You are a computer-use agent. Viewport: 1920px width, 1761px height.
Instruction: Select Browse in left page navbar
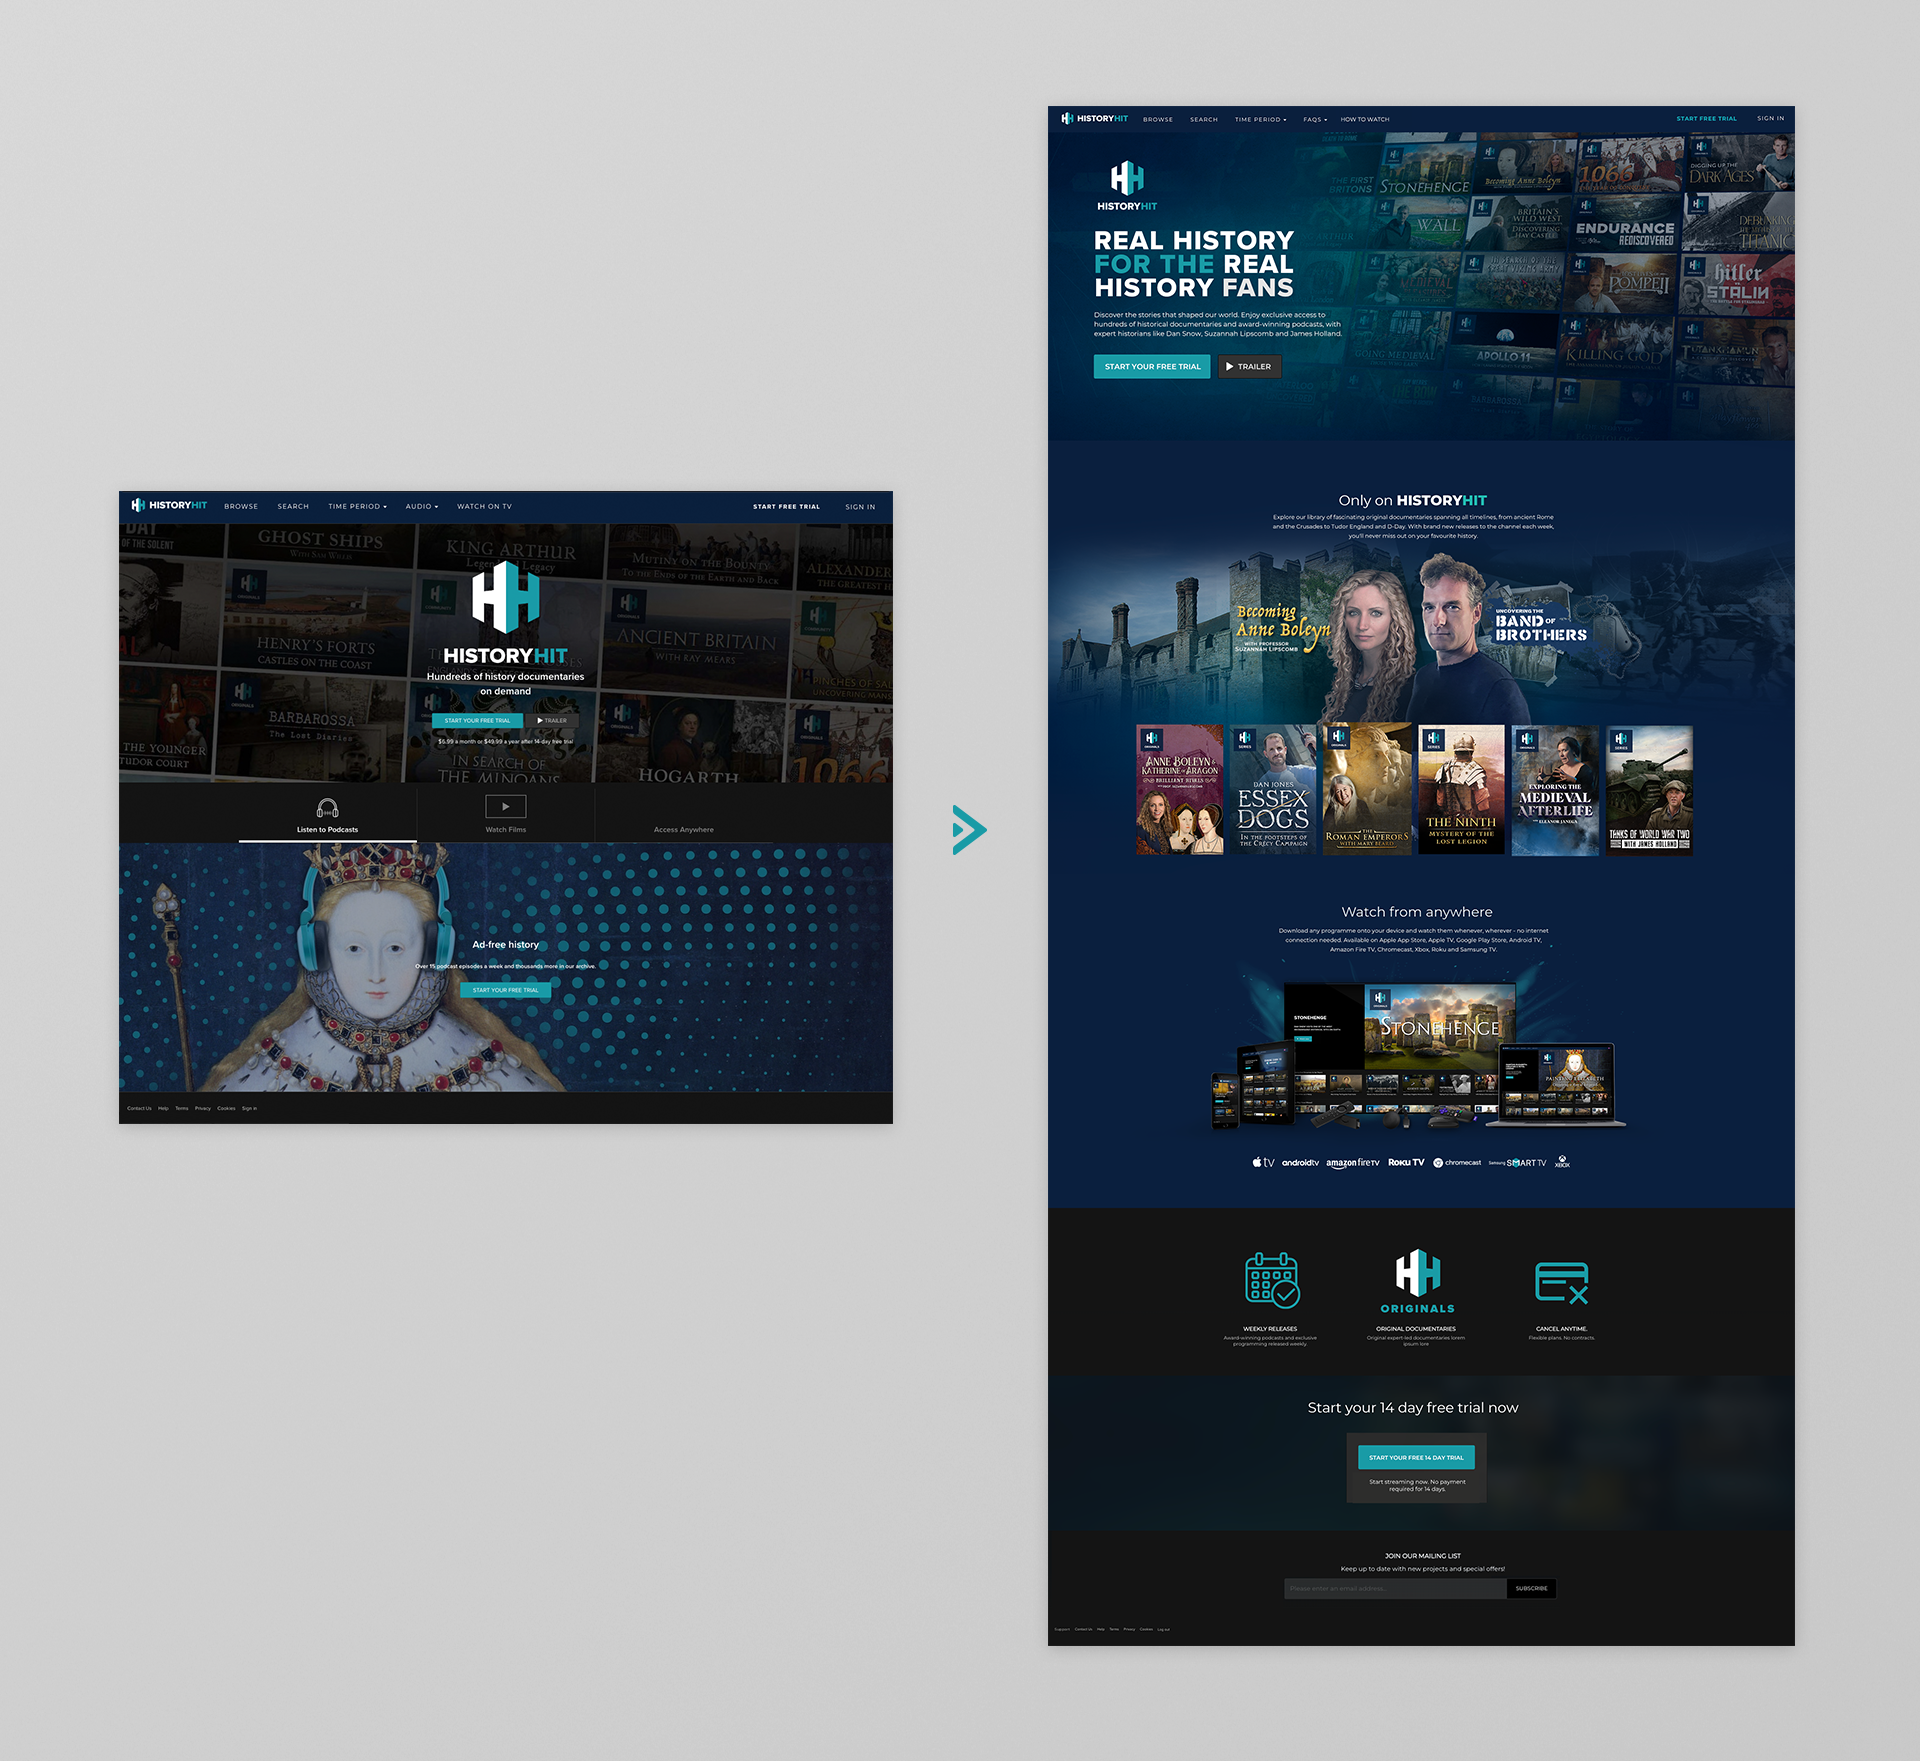coord(241,506)
